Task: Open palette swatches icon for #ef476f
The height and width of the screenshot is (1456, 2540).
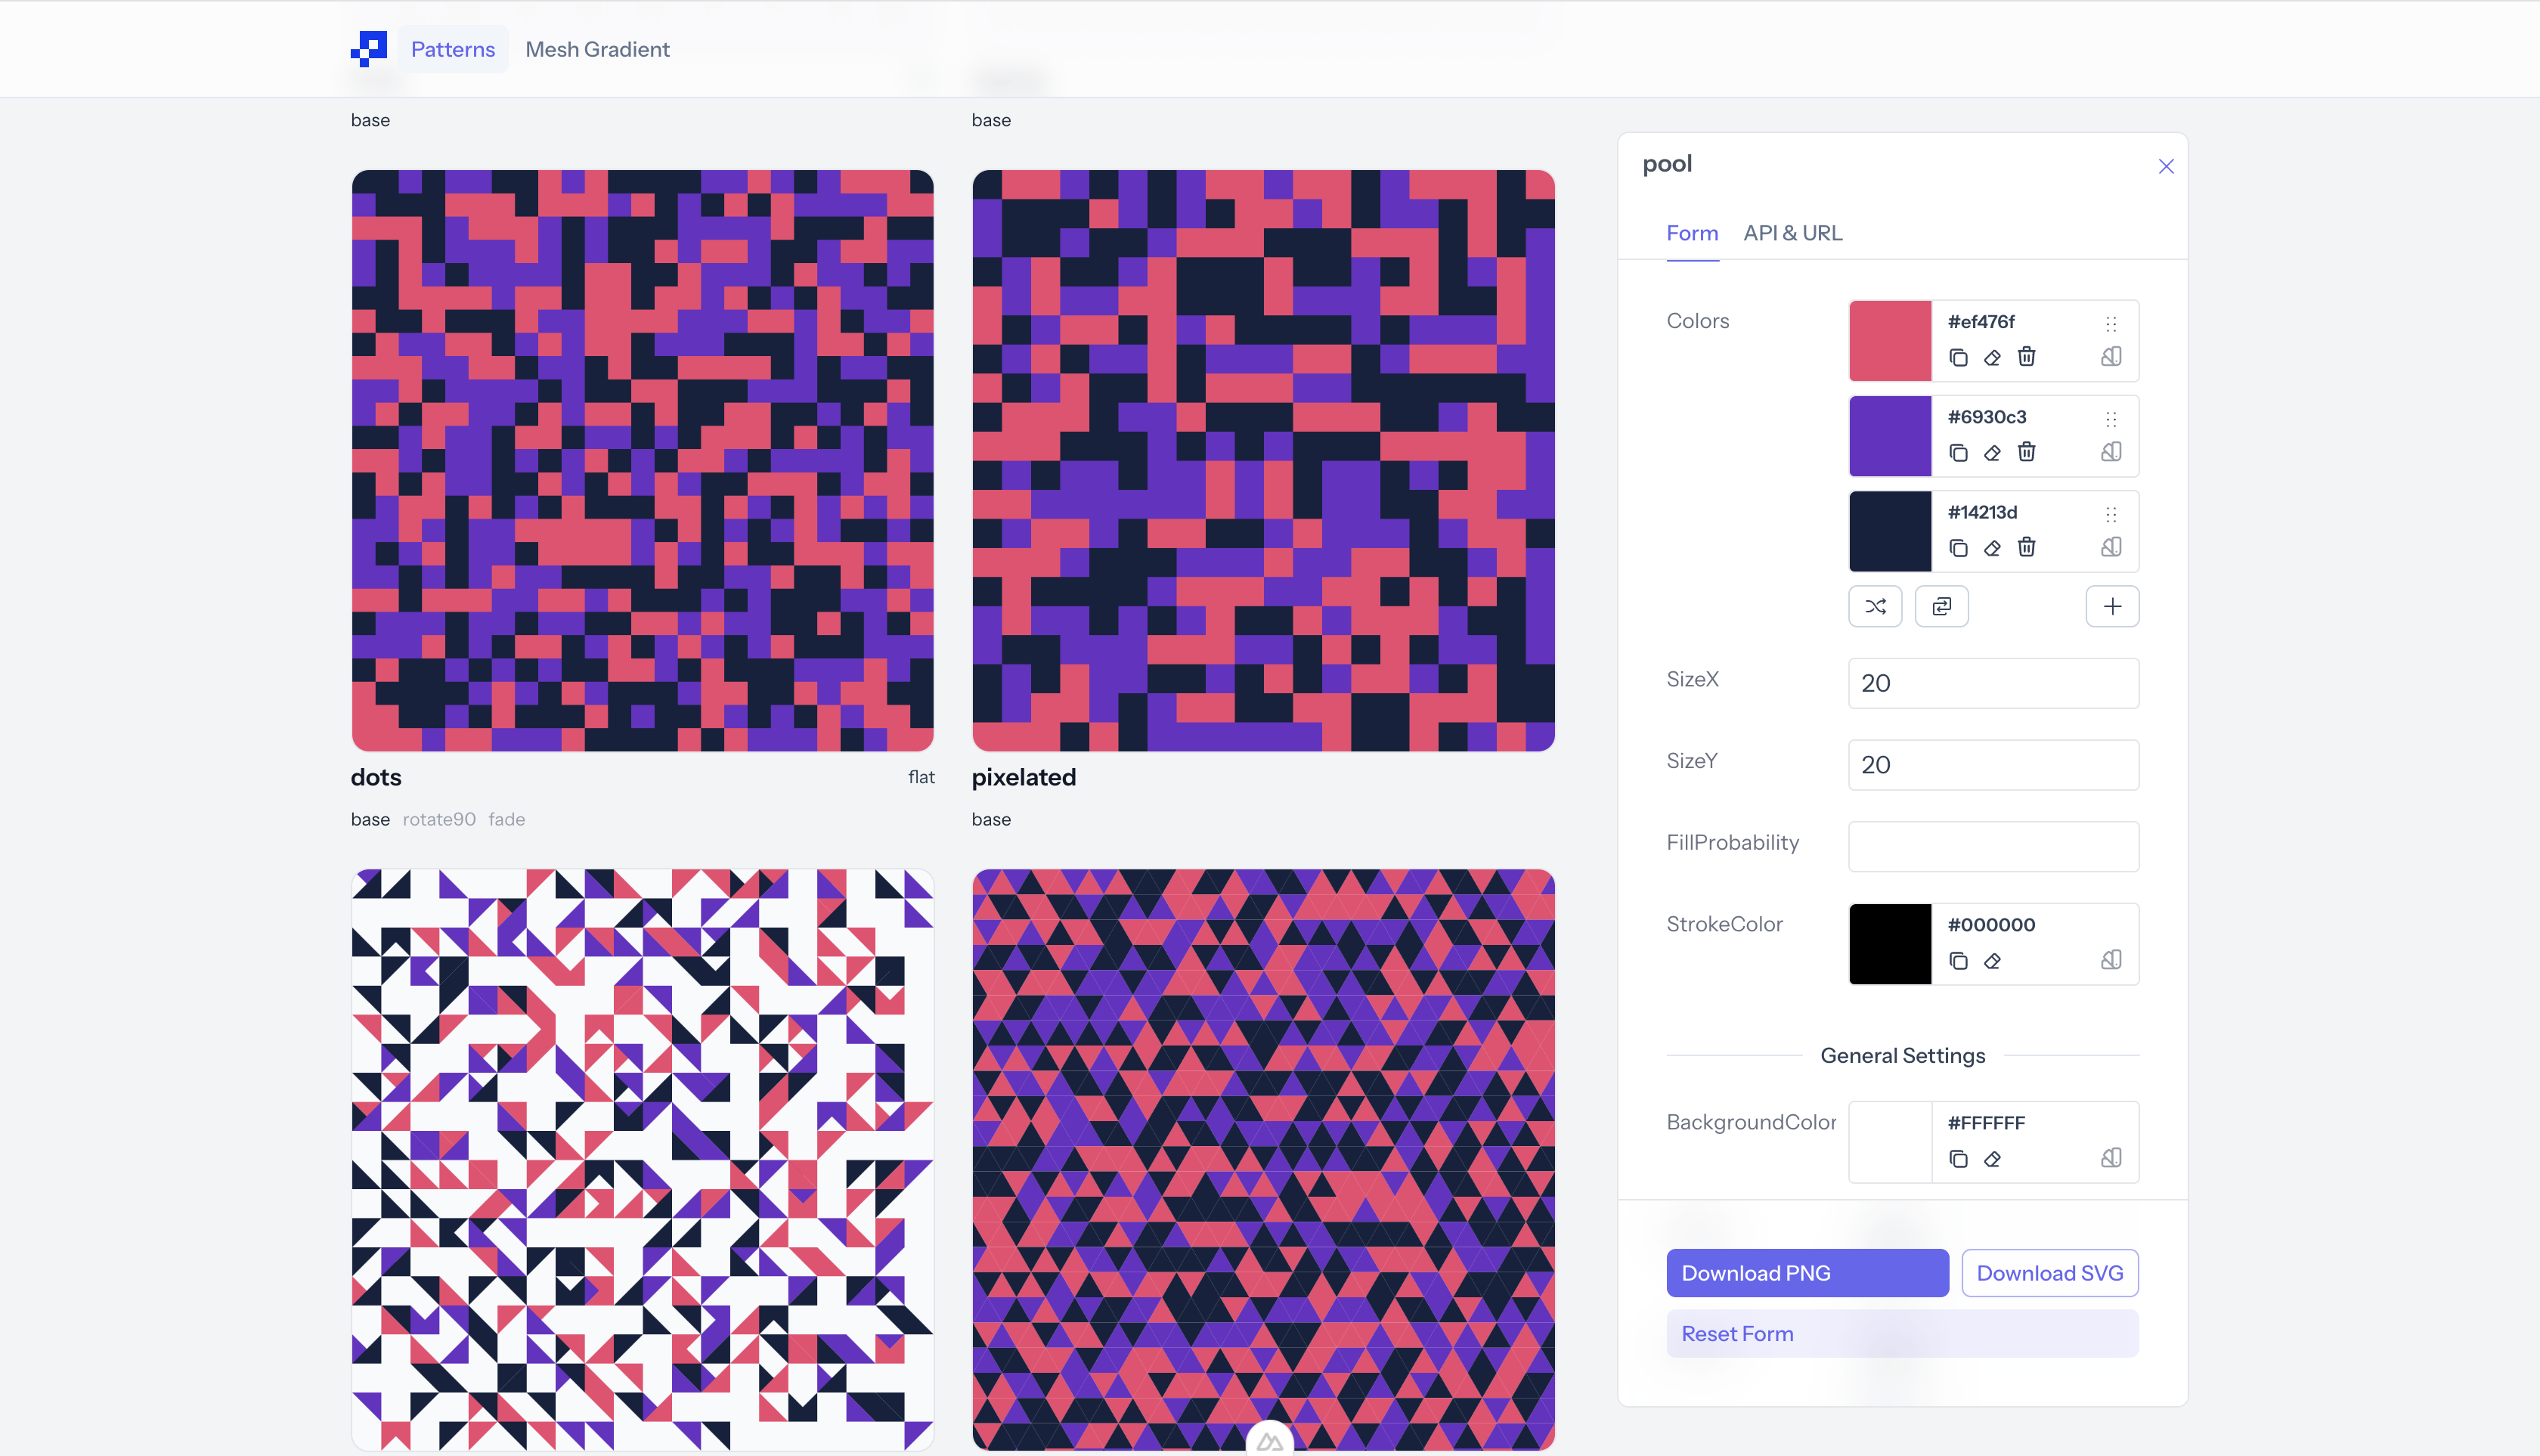Action: point(2111,357)
